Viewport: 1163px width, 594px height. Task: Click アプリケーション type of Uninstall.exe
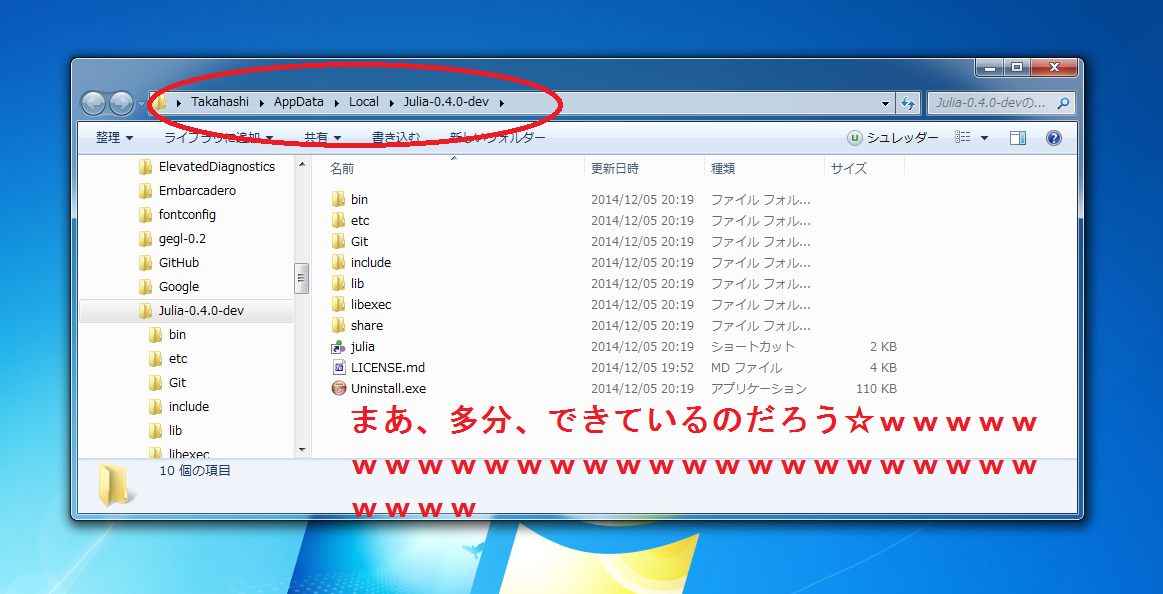click(759, 388)
